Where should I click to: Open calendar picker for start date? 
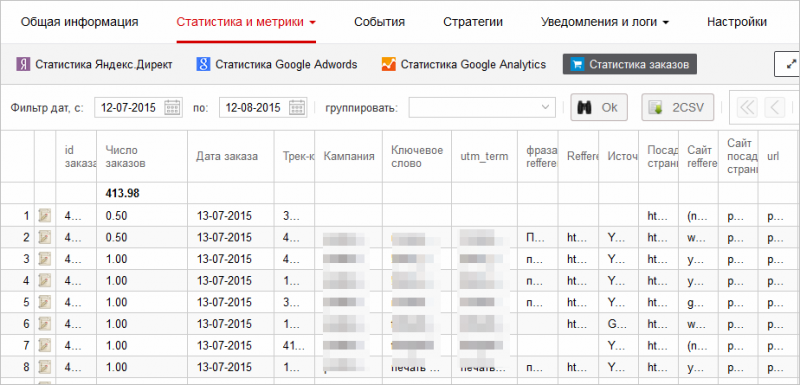click(x=172, y=108)
